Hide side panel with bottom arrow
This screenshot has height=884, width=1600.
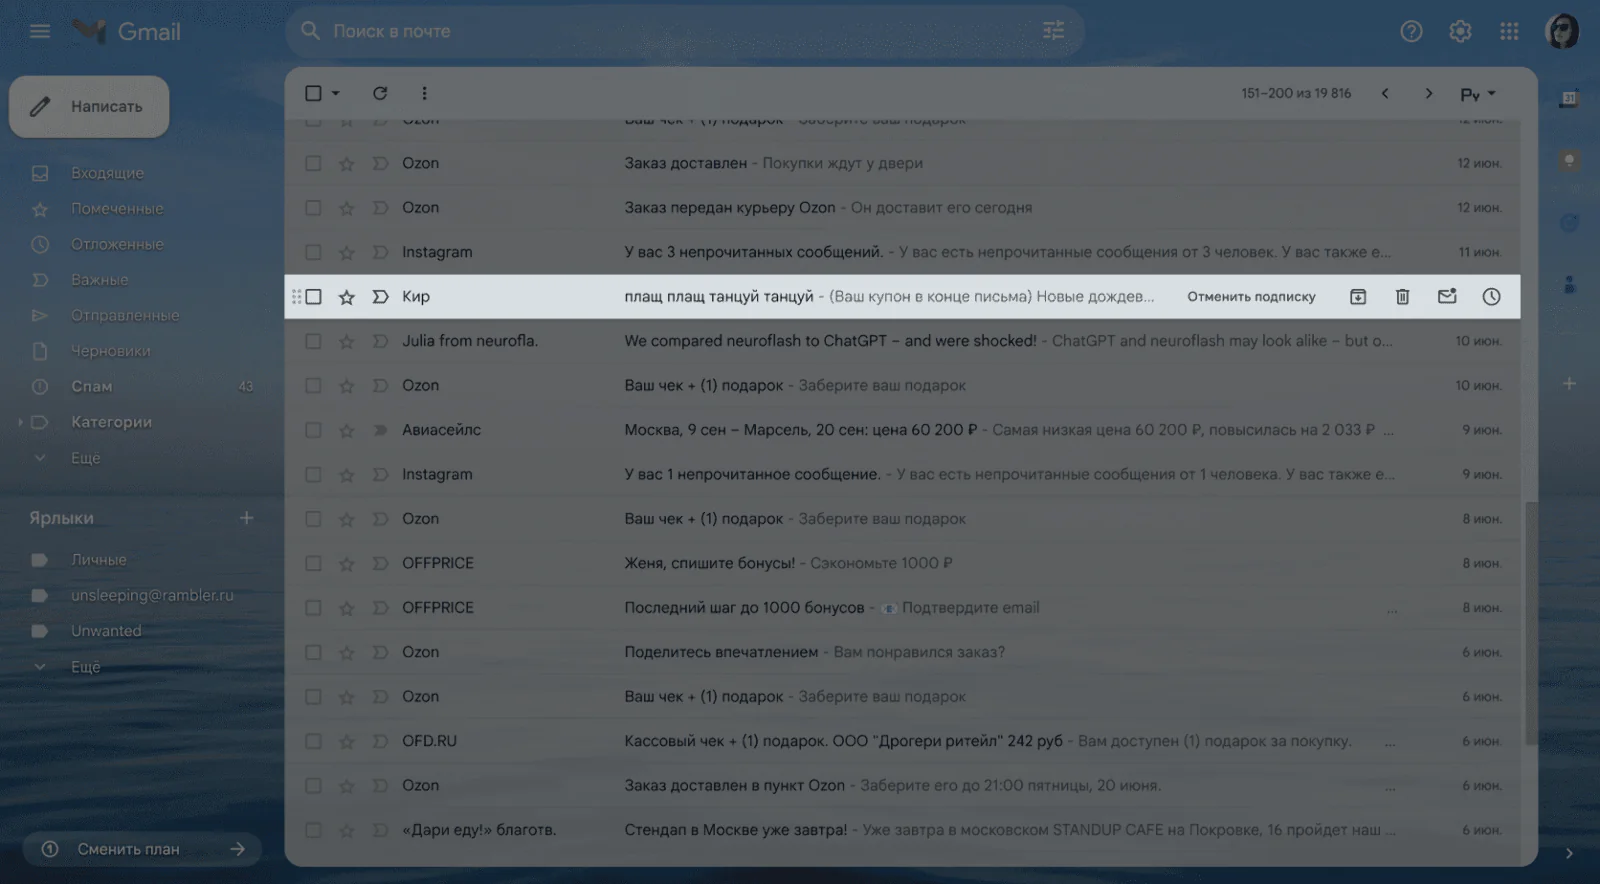pyautogui.click(x=1569, y=853)
